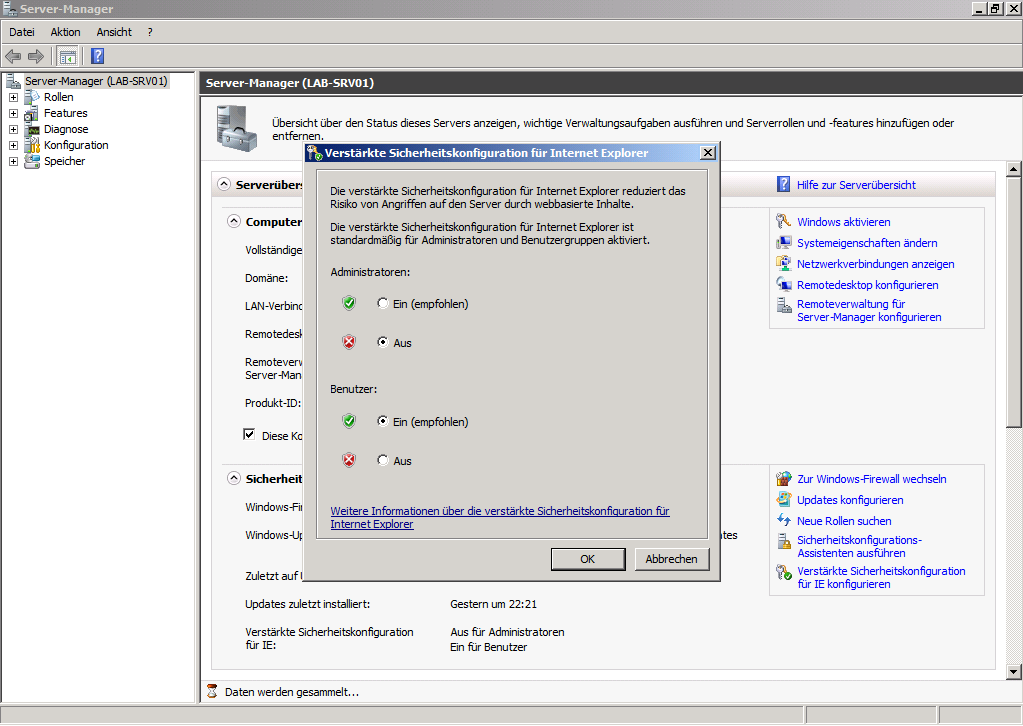Open the Ansicht menu

(x=114, y=32)
